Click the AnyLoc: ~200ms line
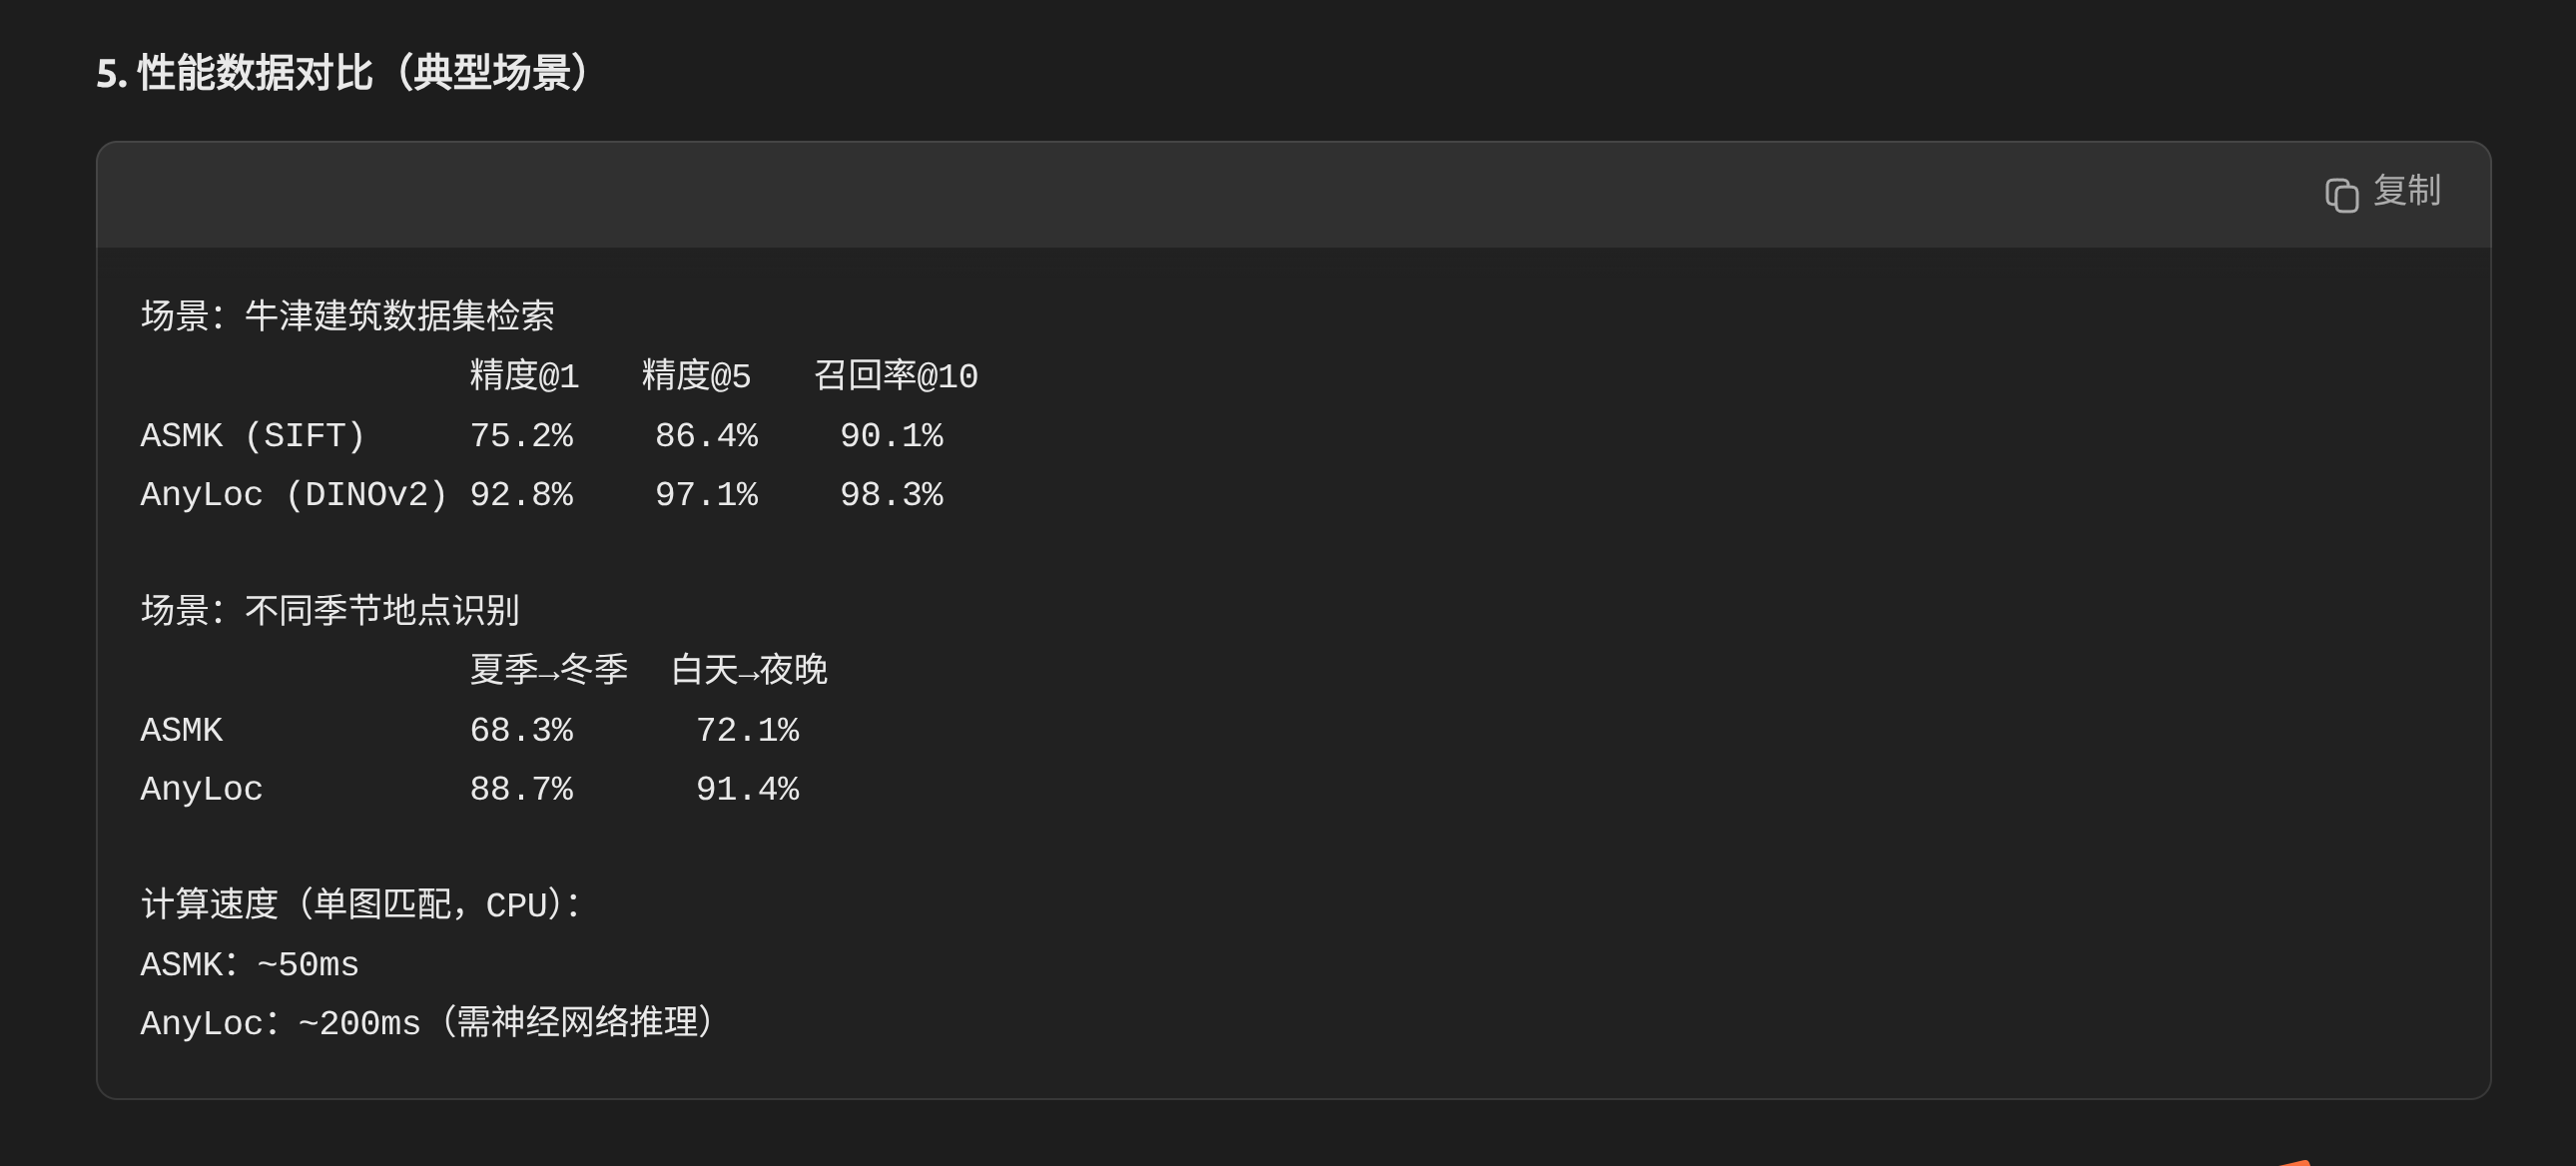 427,1023
